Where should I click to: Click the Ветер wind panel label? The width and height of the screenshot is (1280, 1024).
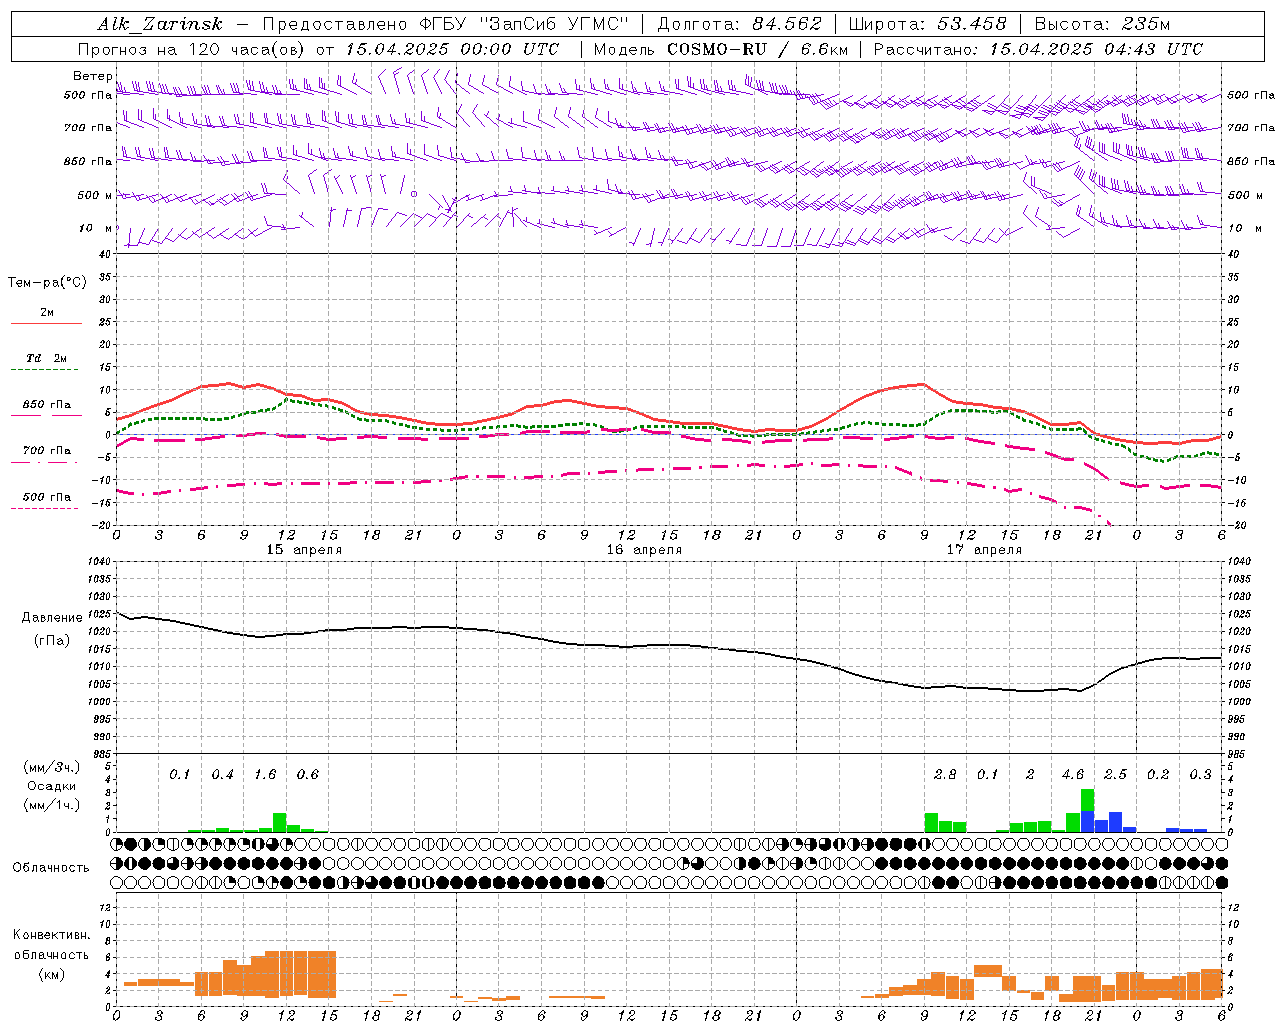coord(92,76)
